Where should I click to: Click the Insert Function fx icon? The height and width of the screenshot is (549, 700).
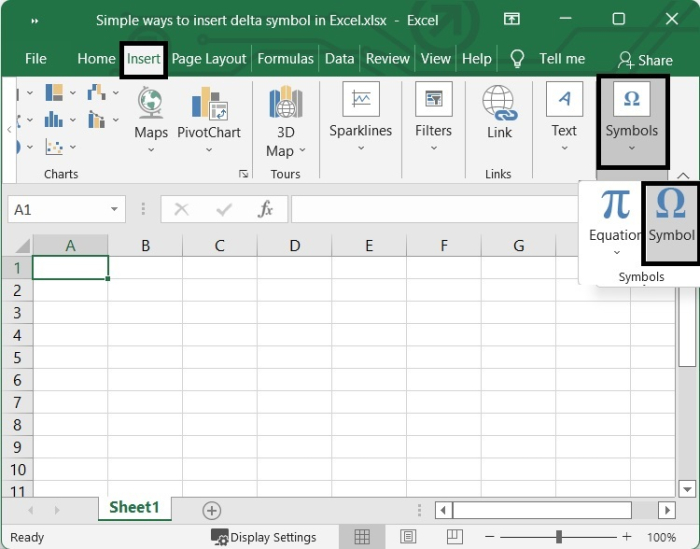(x=265, y=209)
